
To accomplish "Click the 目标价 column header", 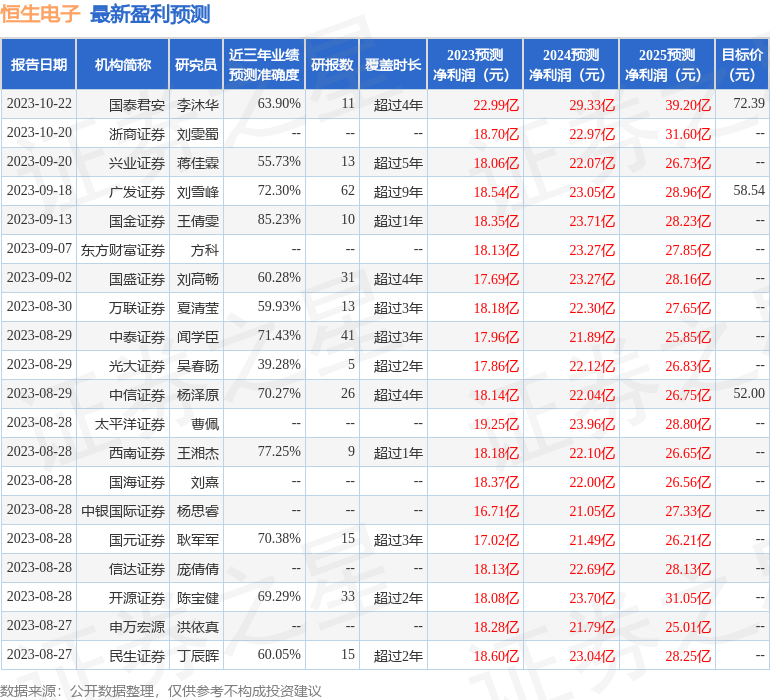I will click(742, 64).
